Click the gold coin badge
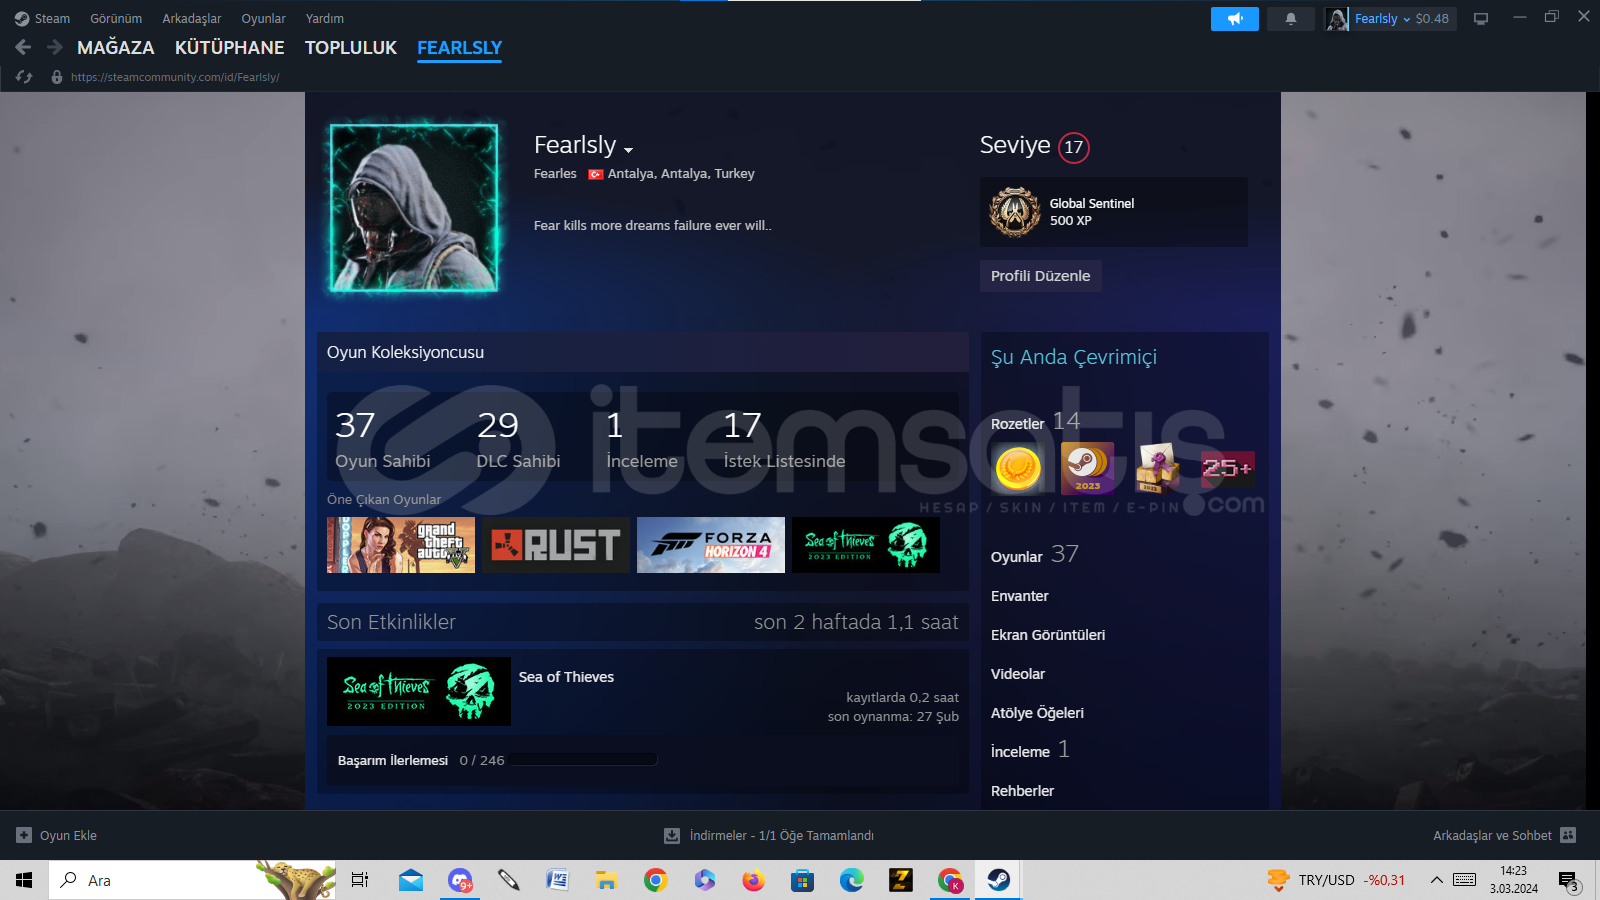1600x900 pixels. (1018, 468)
